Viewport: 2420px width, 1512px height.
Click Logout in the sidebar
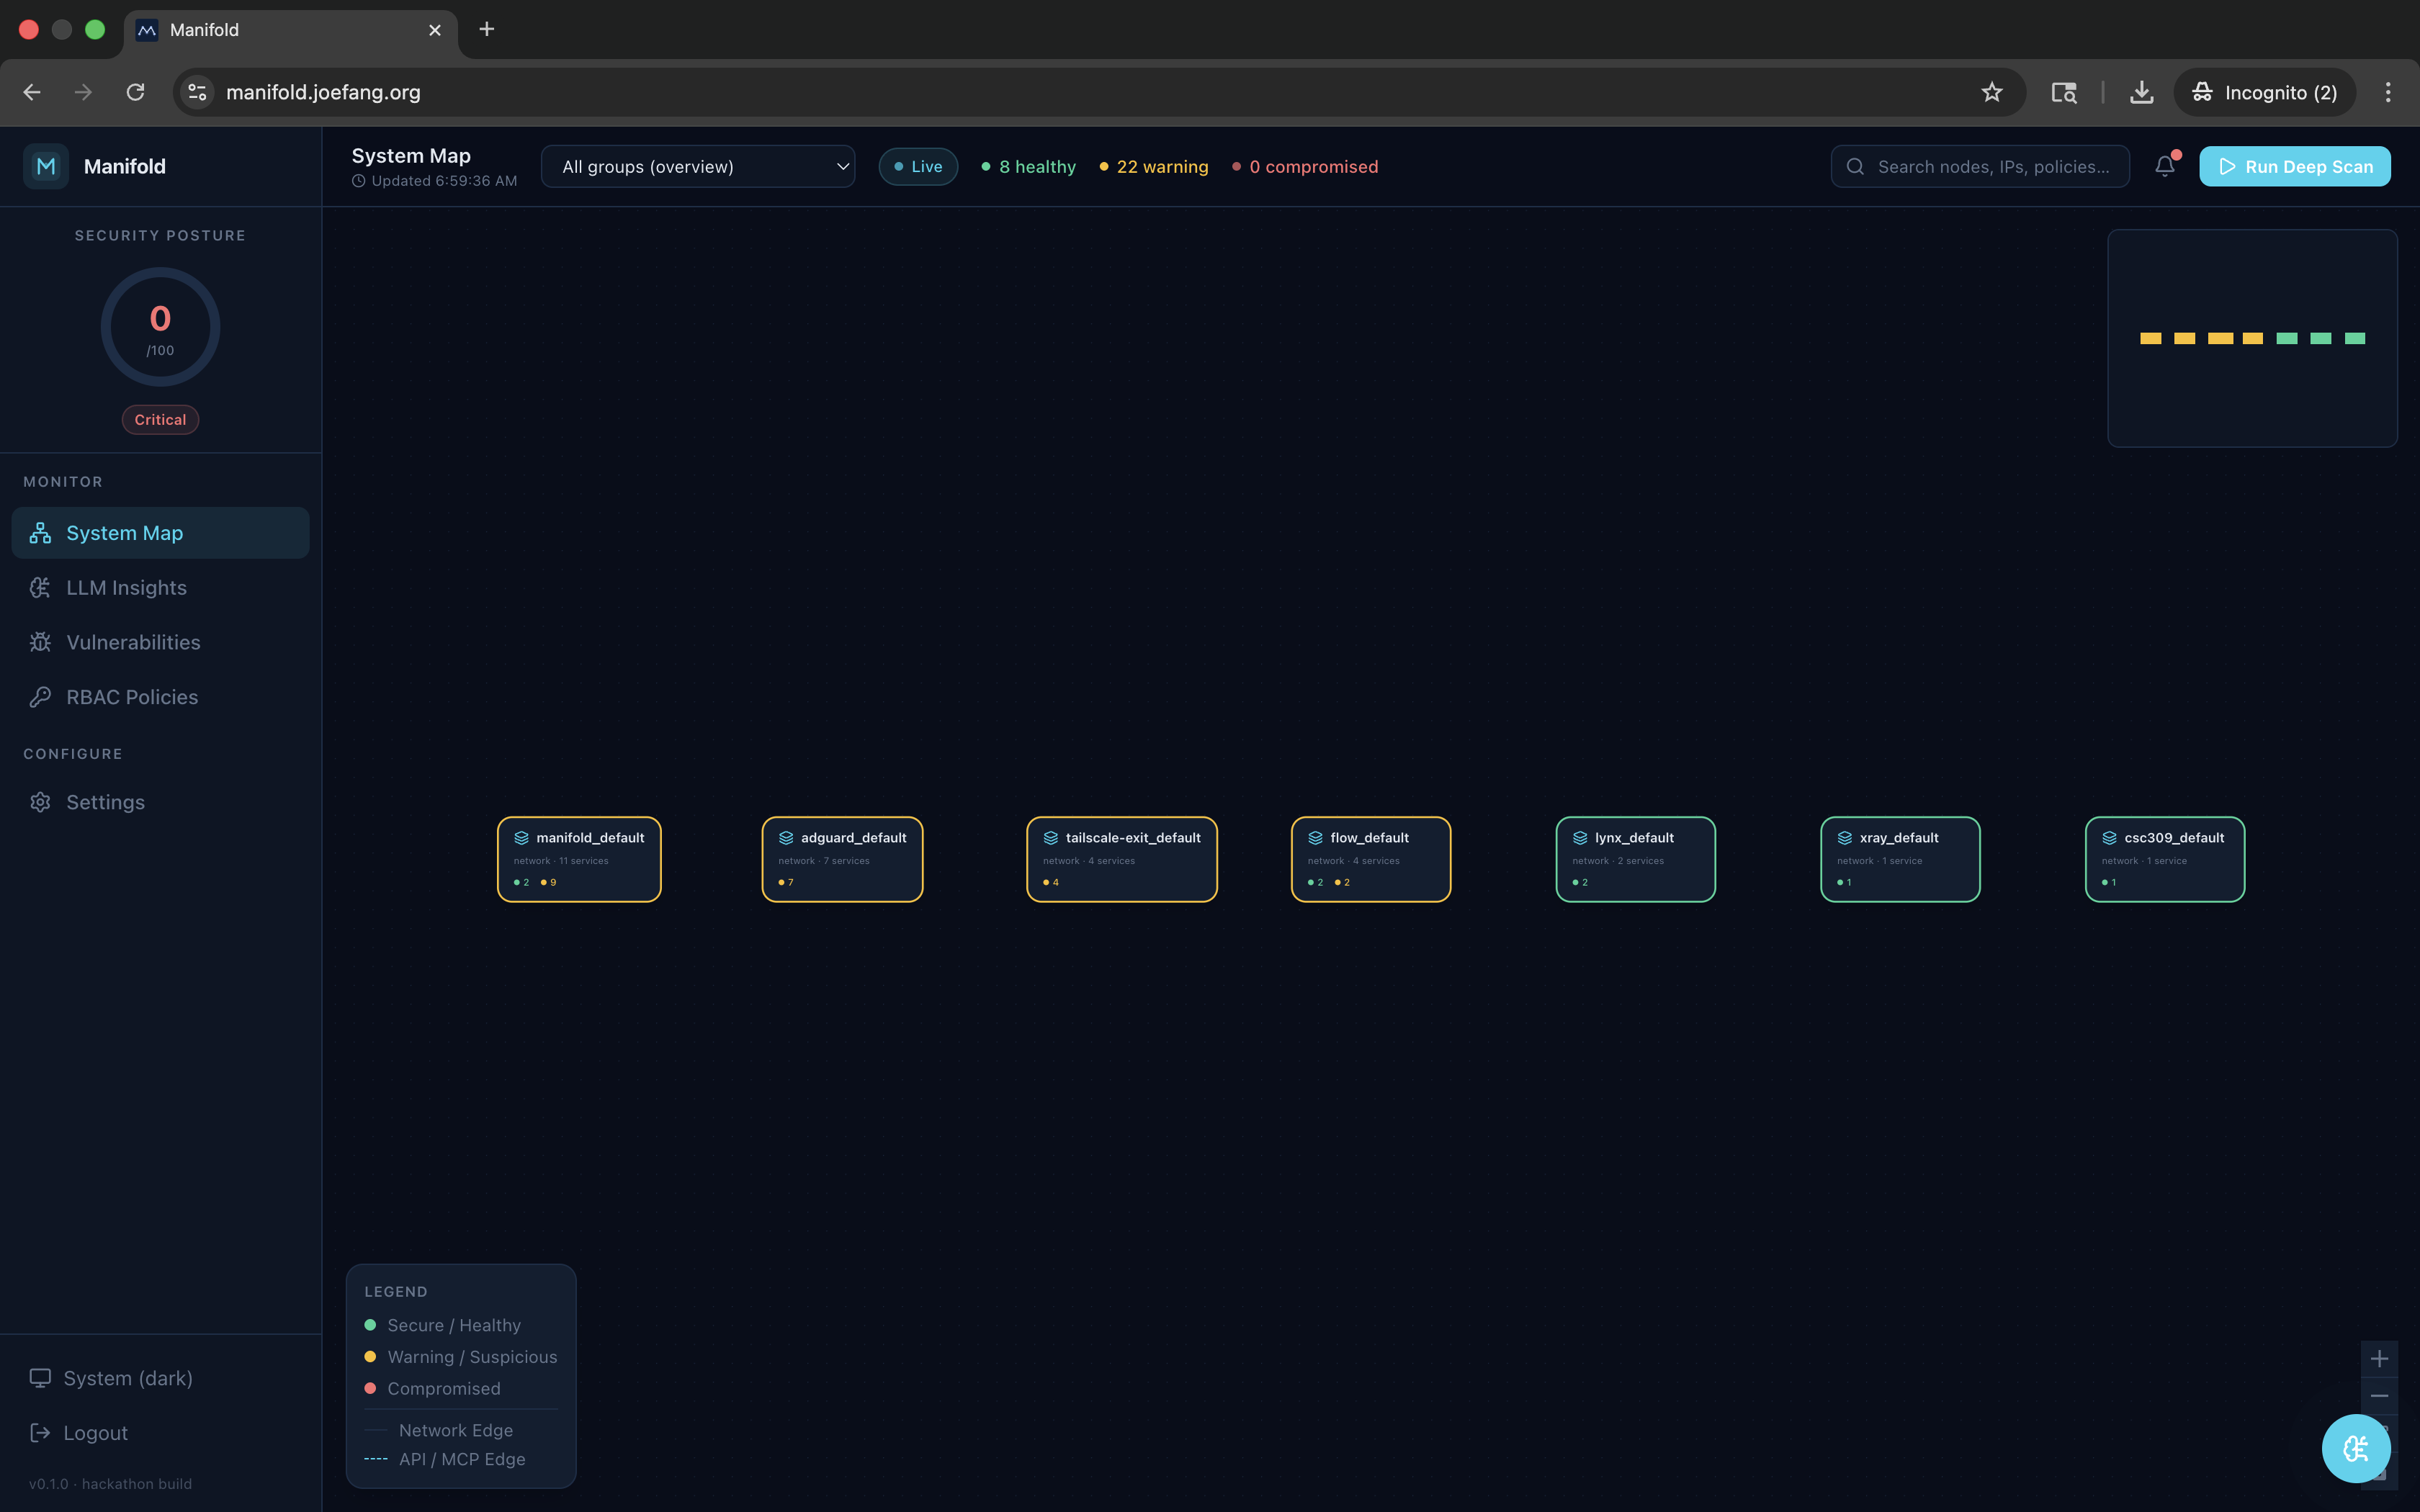coord(95,1433)
